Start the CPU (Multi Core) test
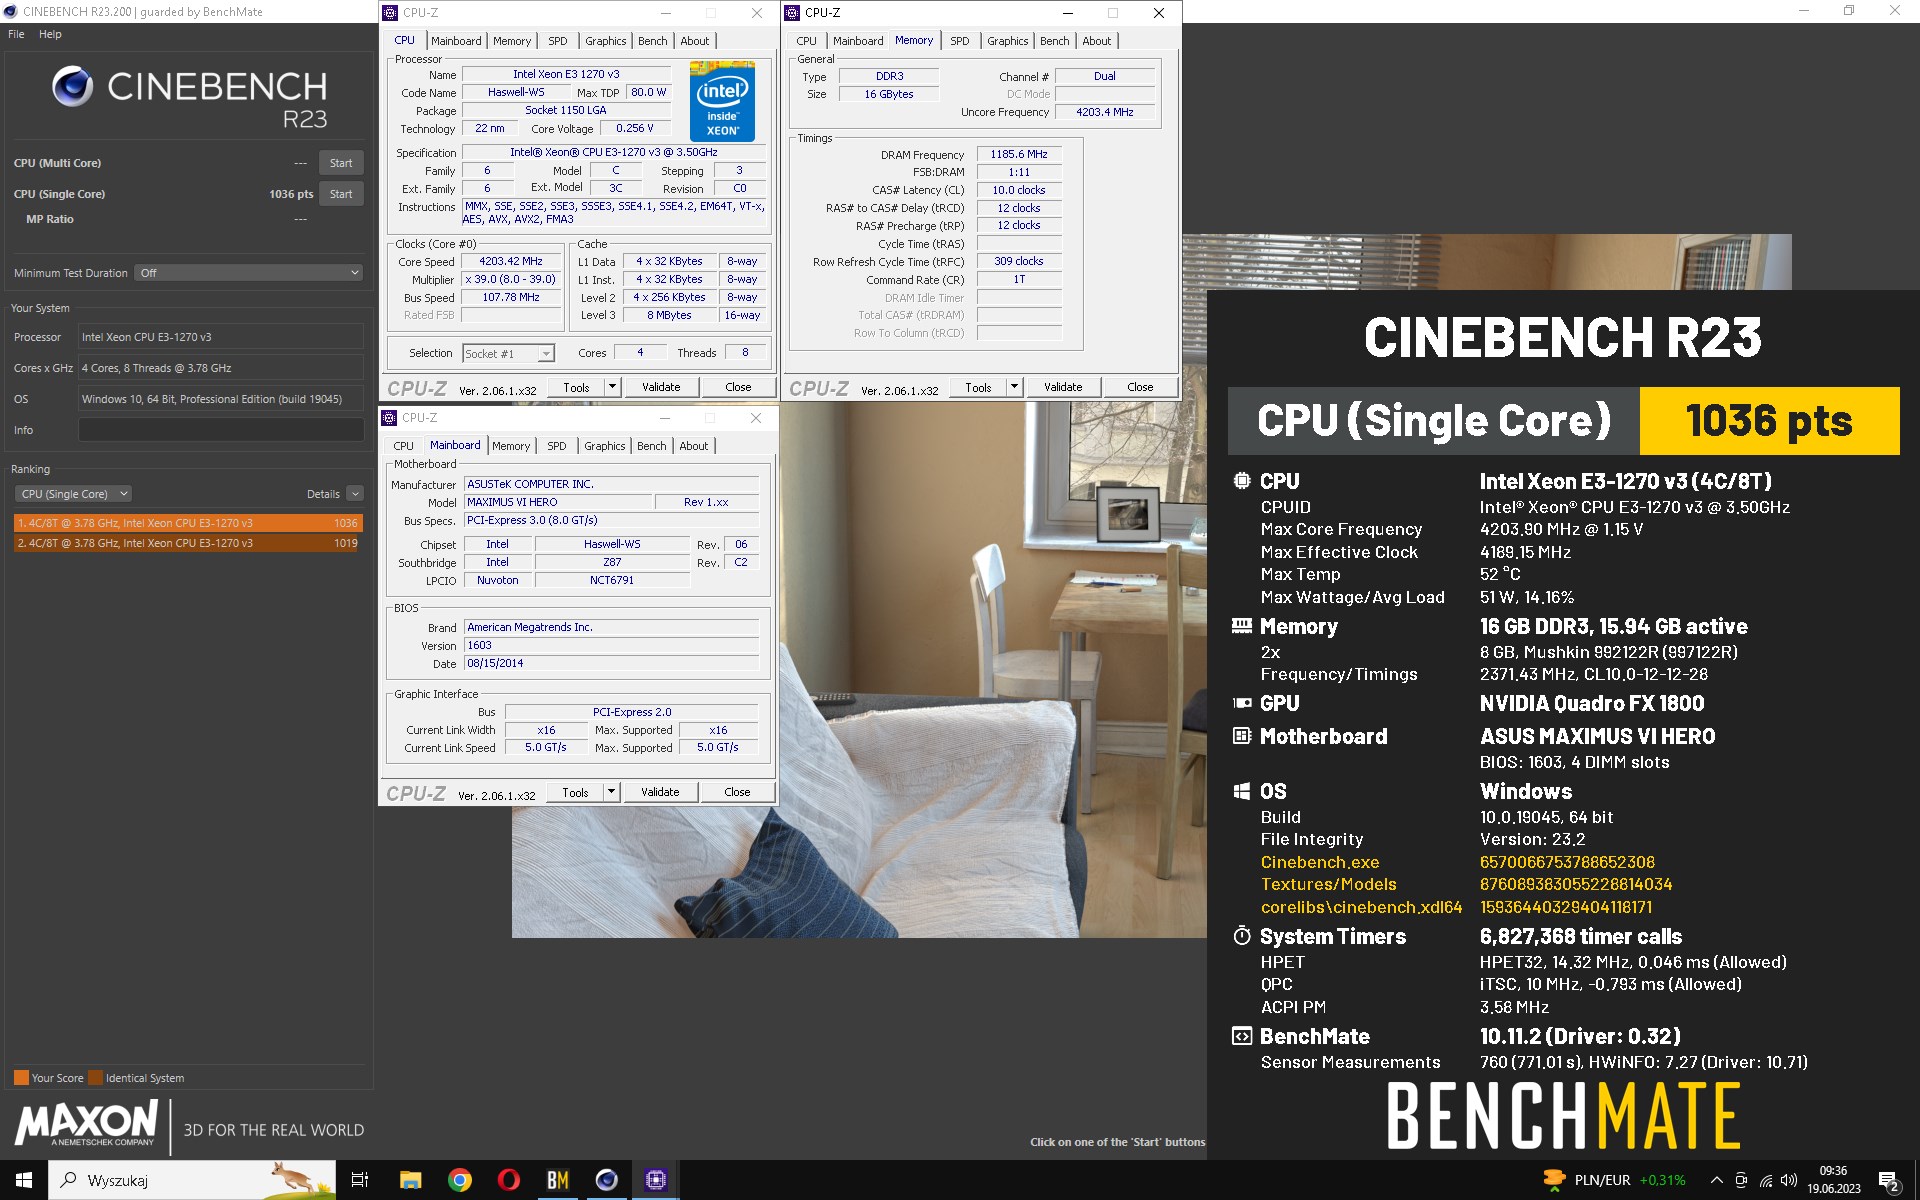The height and width of the screenshot is (1200, 1920). (x=341, y=163)
